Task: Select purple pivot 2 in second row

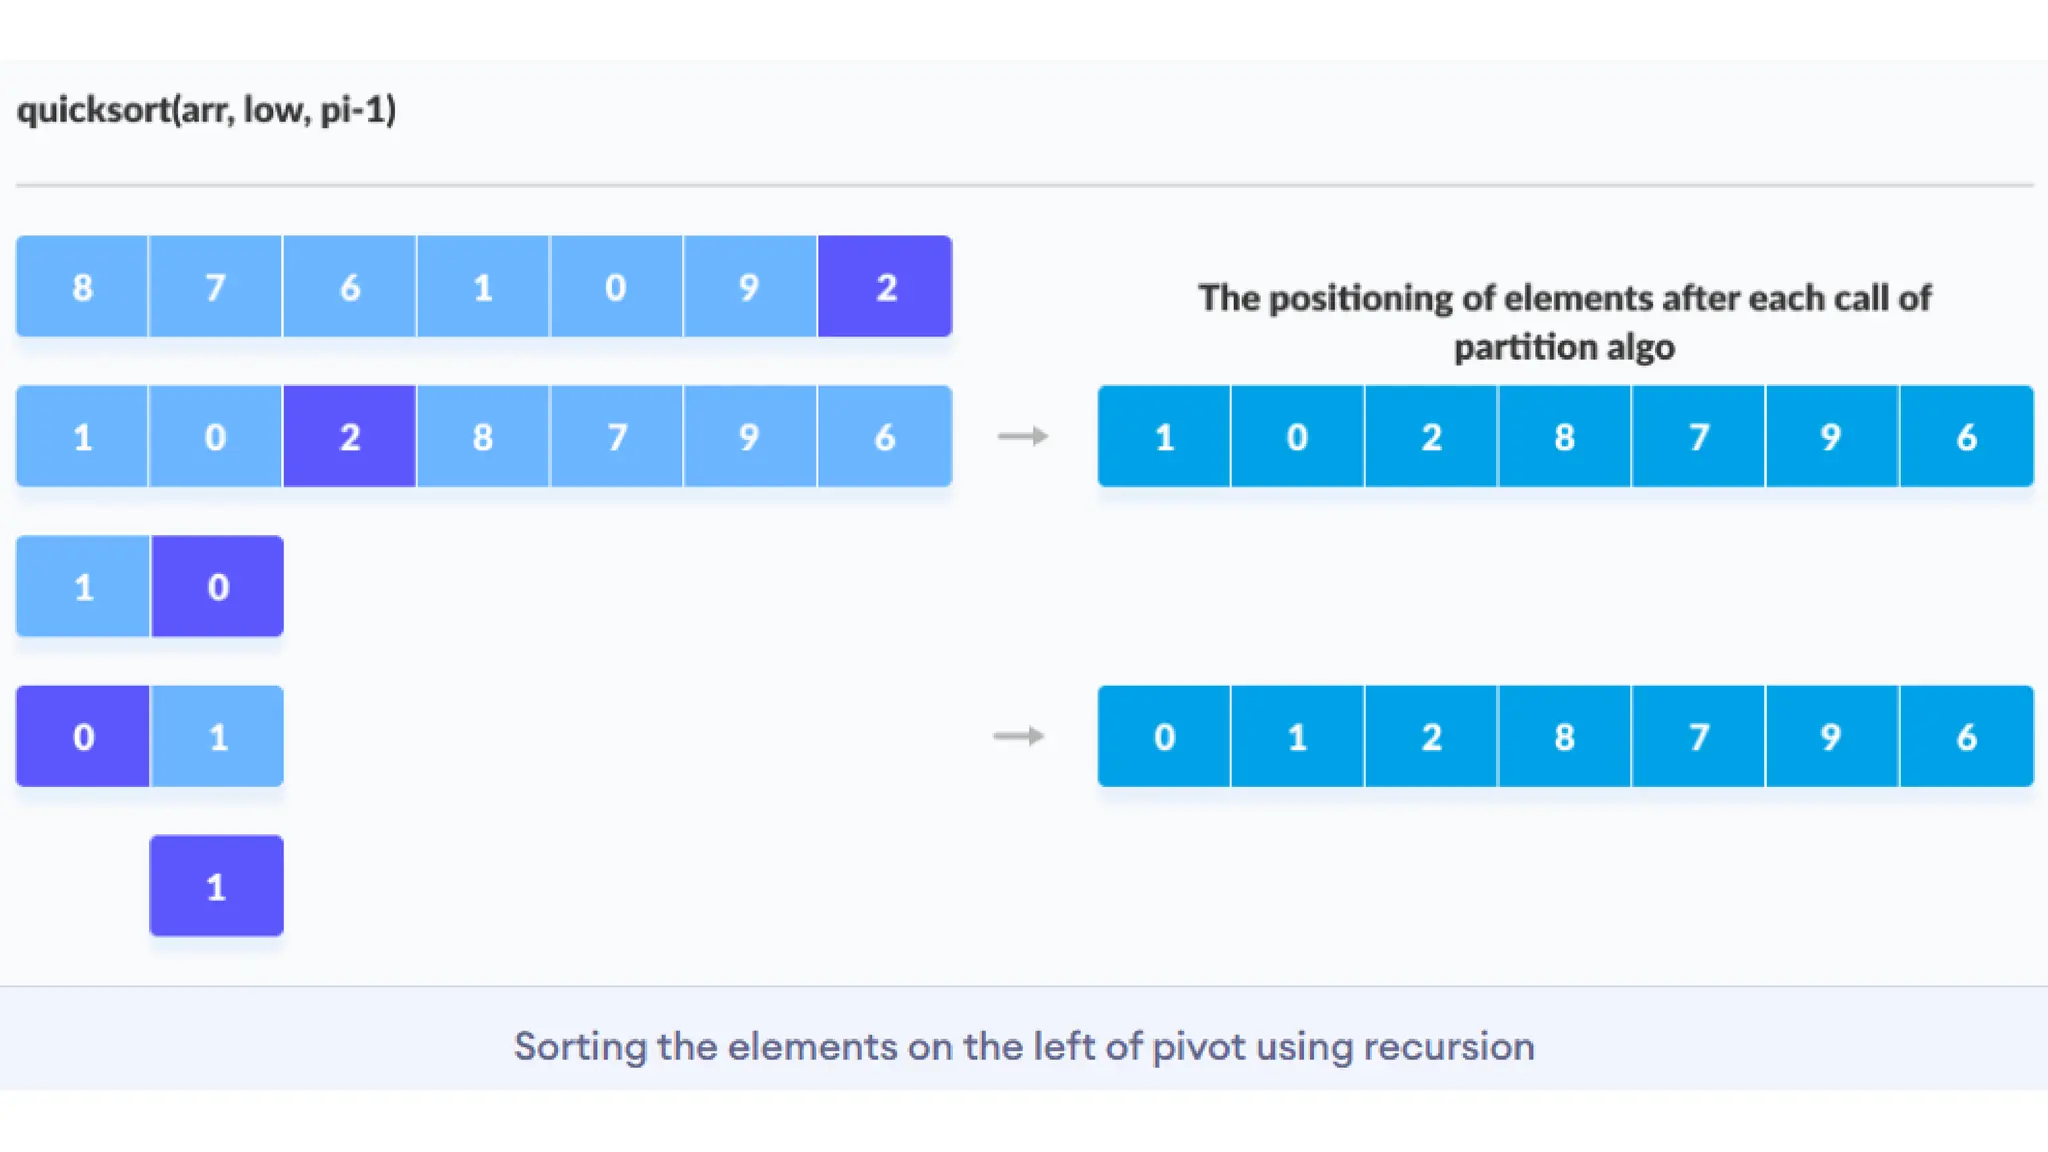Action: click(x=349, y=436)
